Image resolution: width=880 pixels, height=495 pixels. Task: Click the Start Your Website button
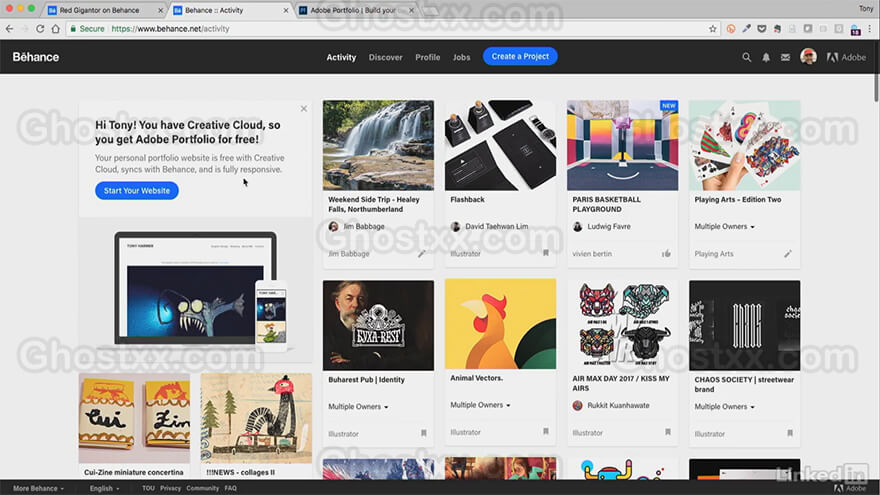[x=136, y=191]
